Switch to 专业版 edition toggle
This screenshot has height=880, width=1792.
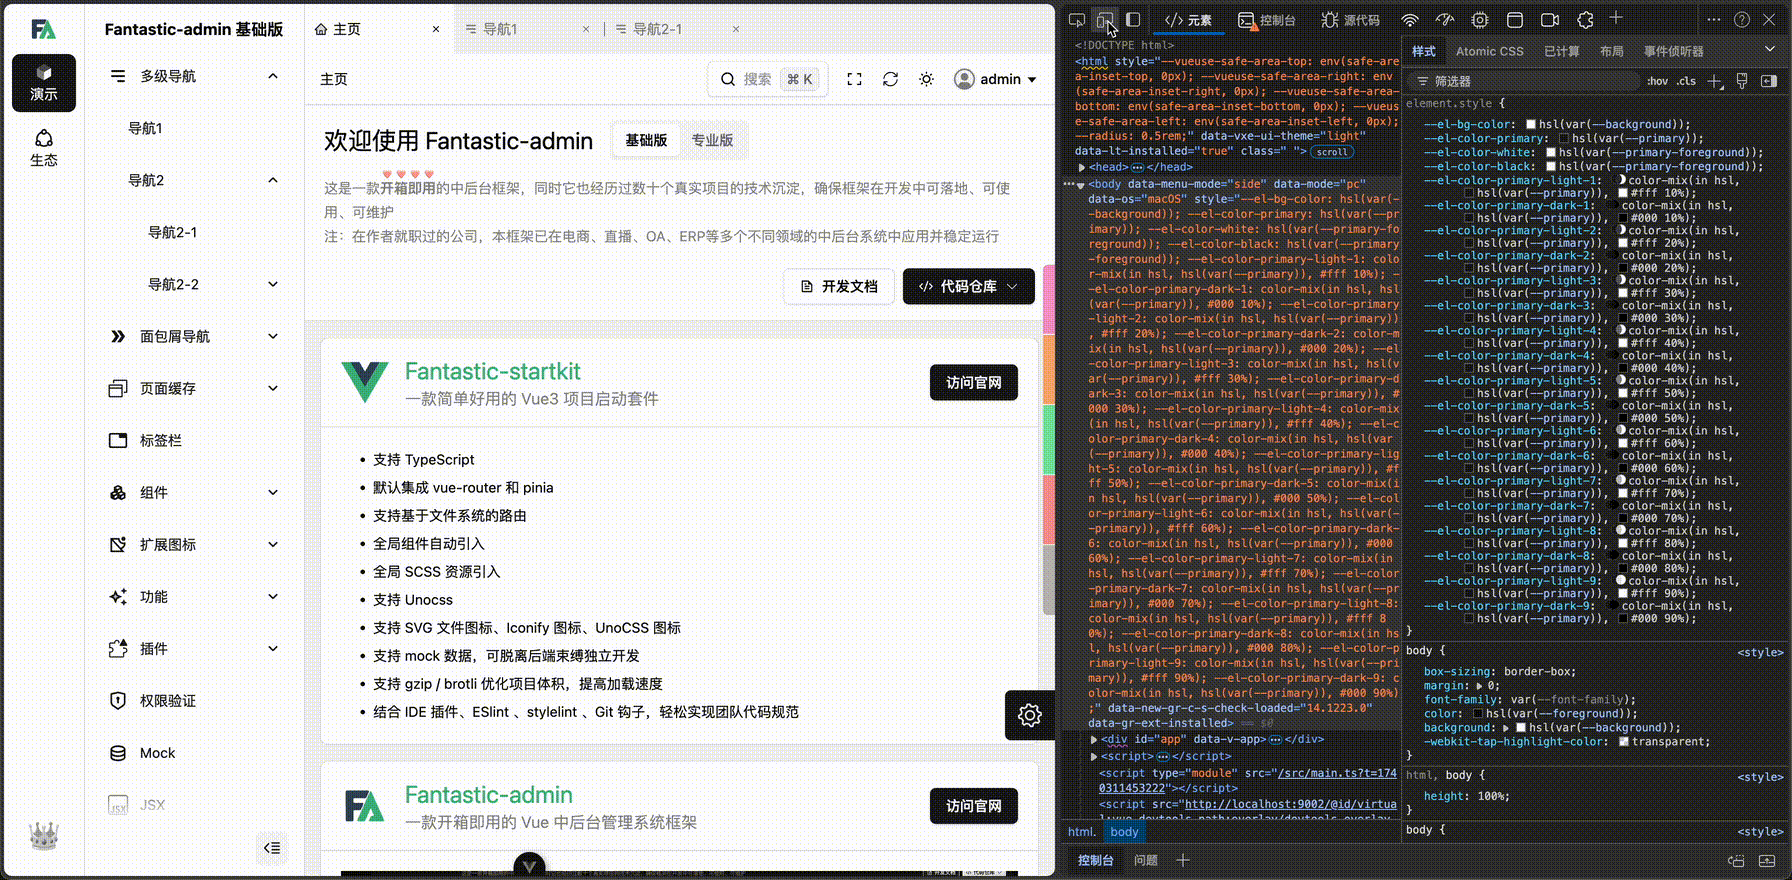click(x=712, y=141)
